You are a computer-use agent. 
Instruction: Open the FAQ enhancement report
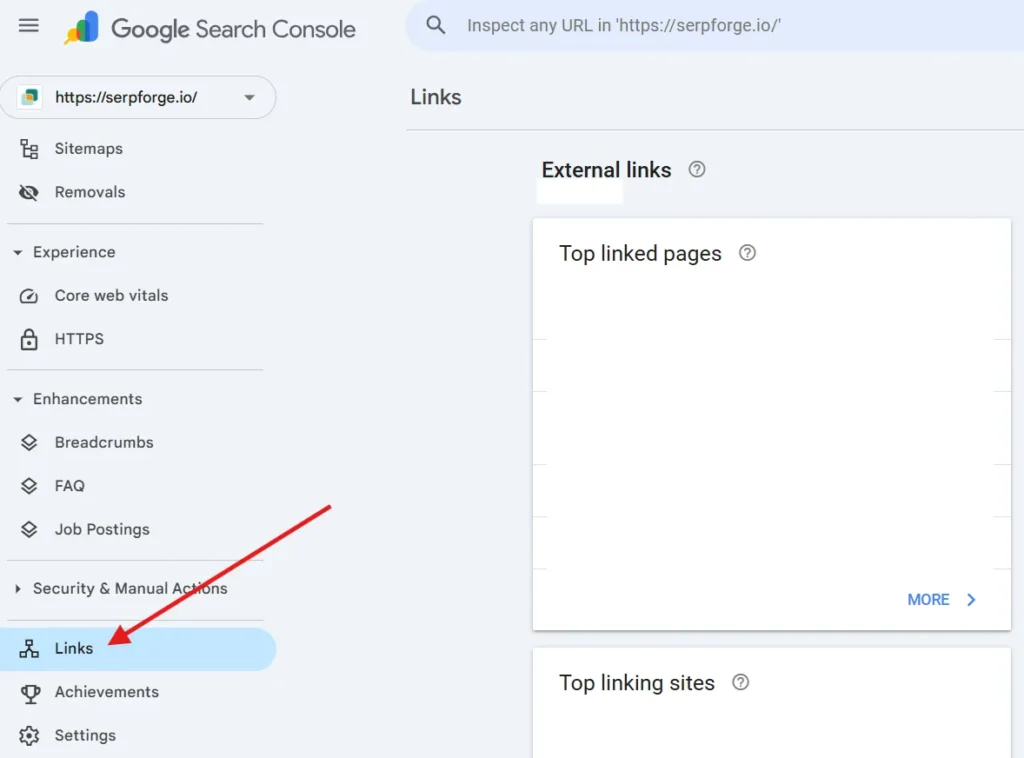(x=70, y=485)
